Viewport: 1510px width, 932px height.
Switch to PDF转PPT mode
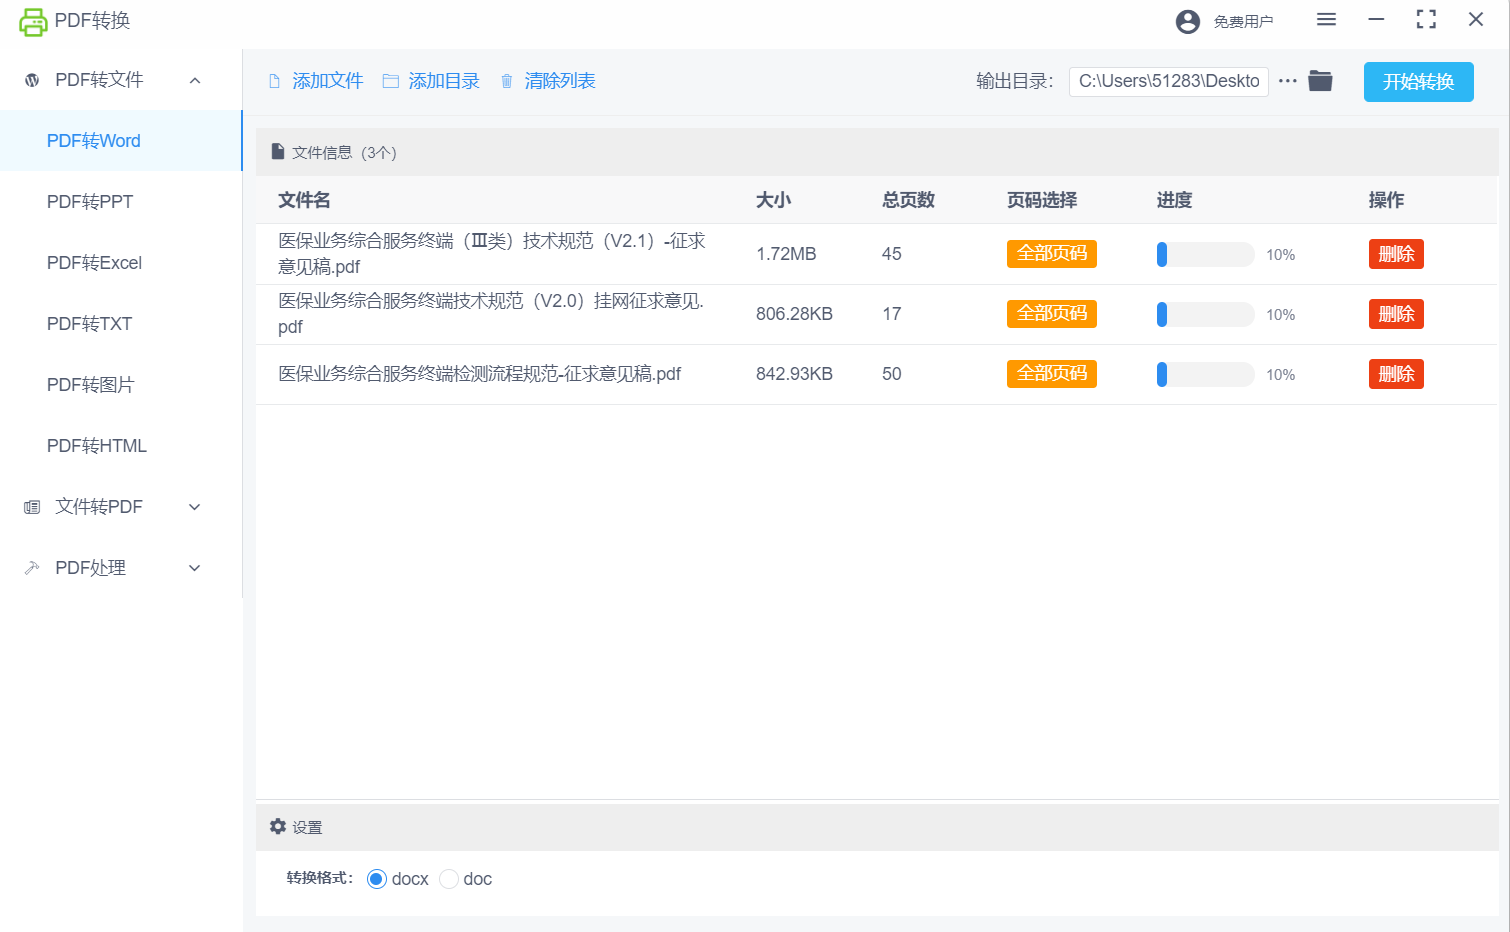point(90,202)
